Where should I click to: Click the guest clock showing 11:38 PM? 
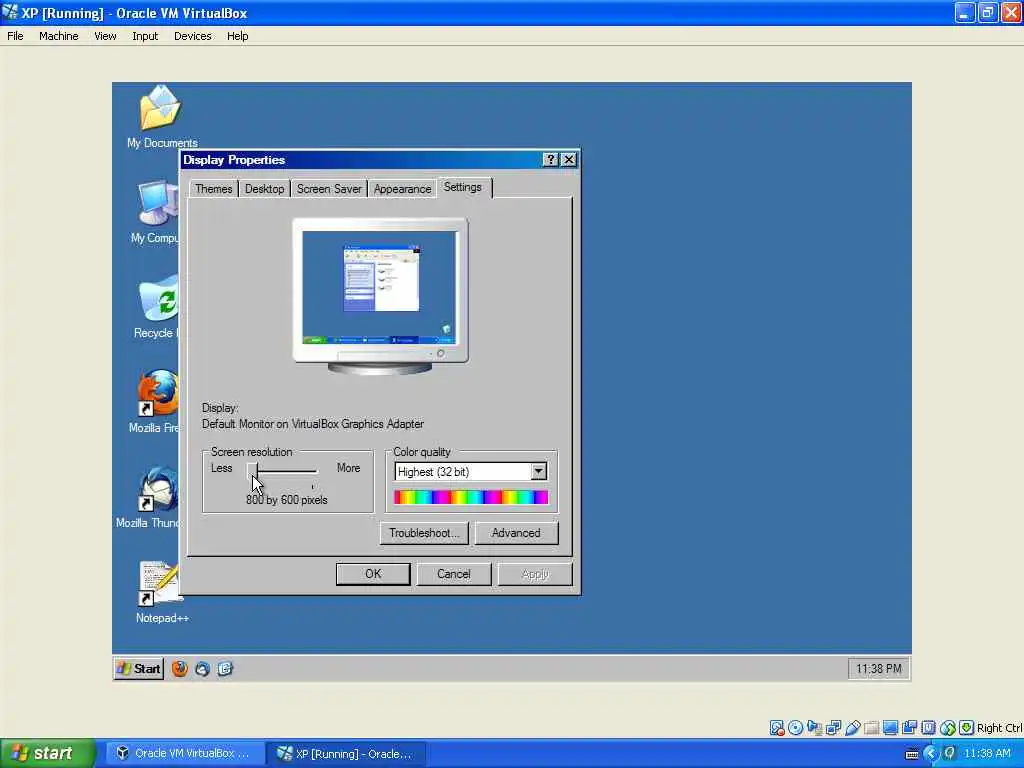(x=878, y=669)
